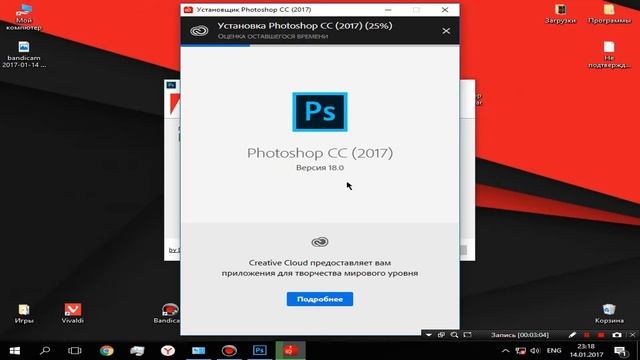Switch the ENG input language indicator
Screen dimensions: 640x360
click(554, 351)
